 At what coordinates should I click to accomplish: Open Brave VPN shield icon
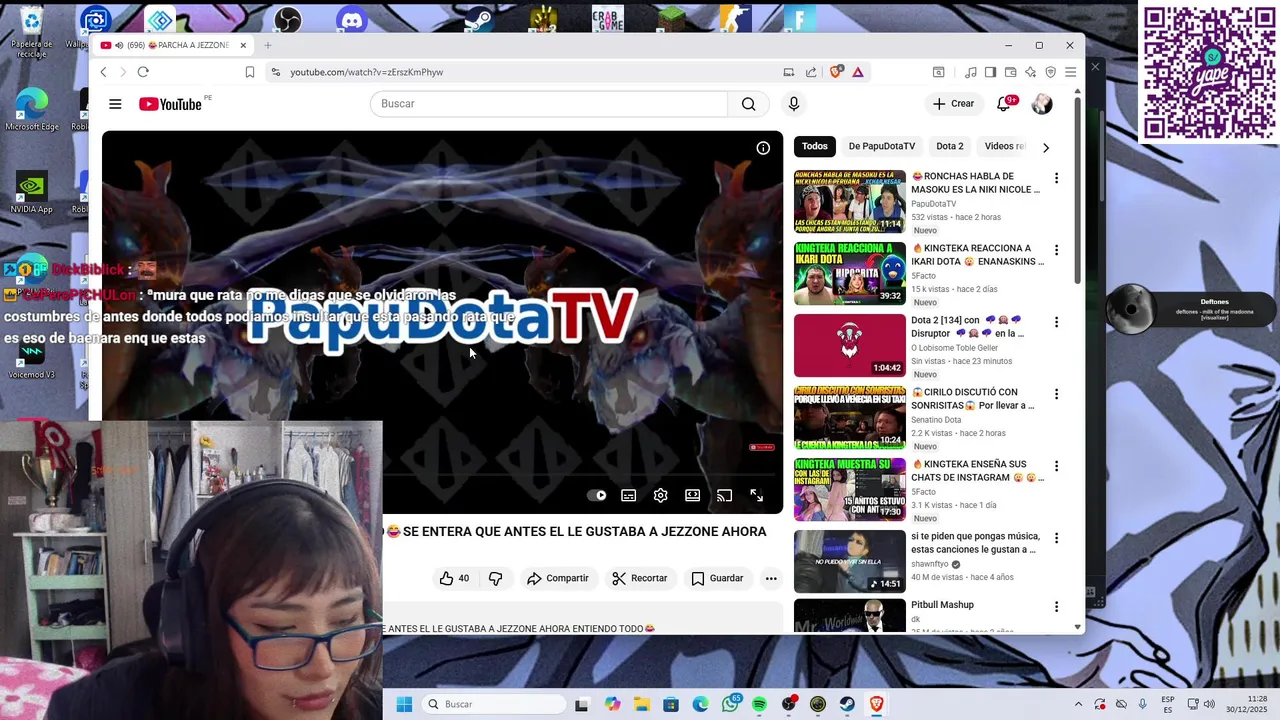[1050, 72]
